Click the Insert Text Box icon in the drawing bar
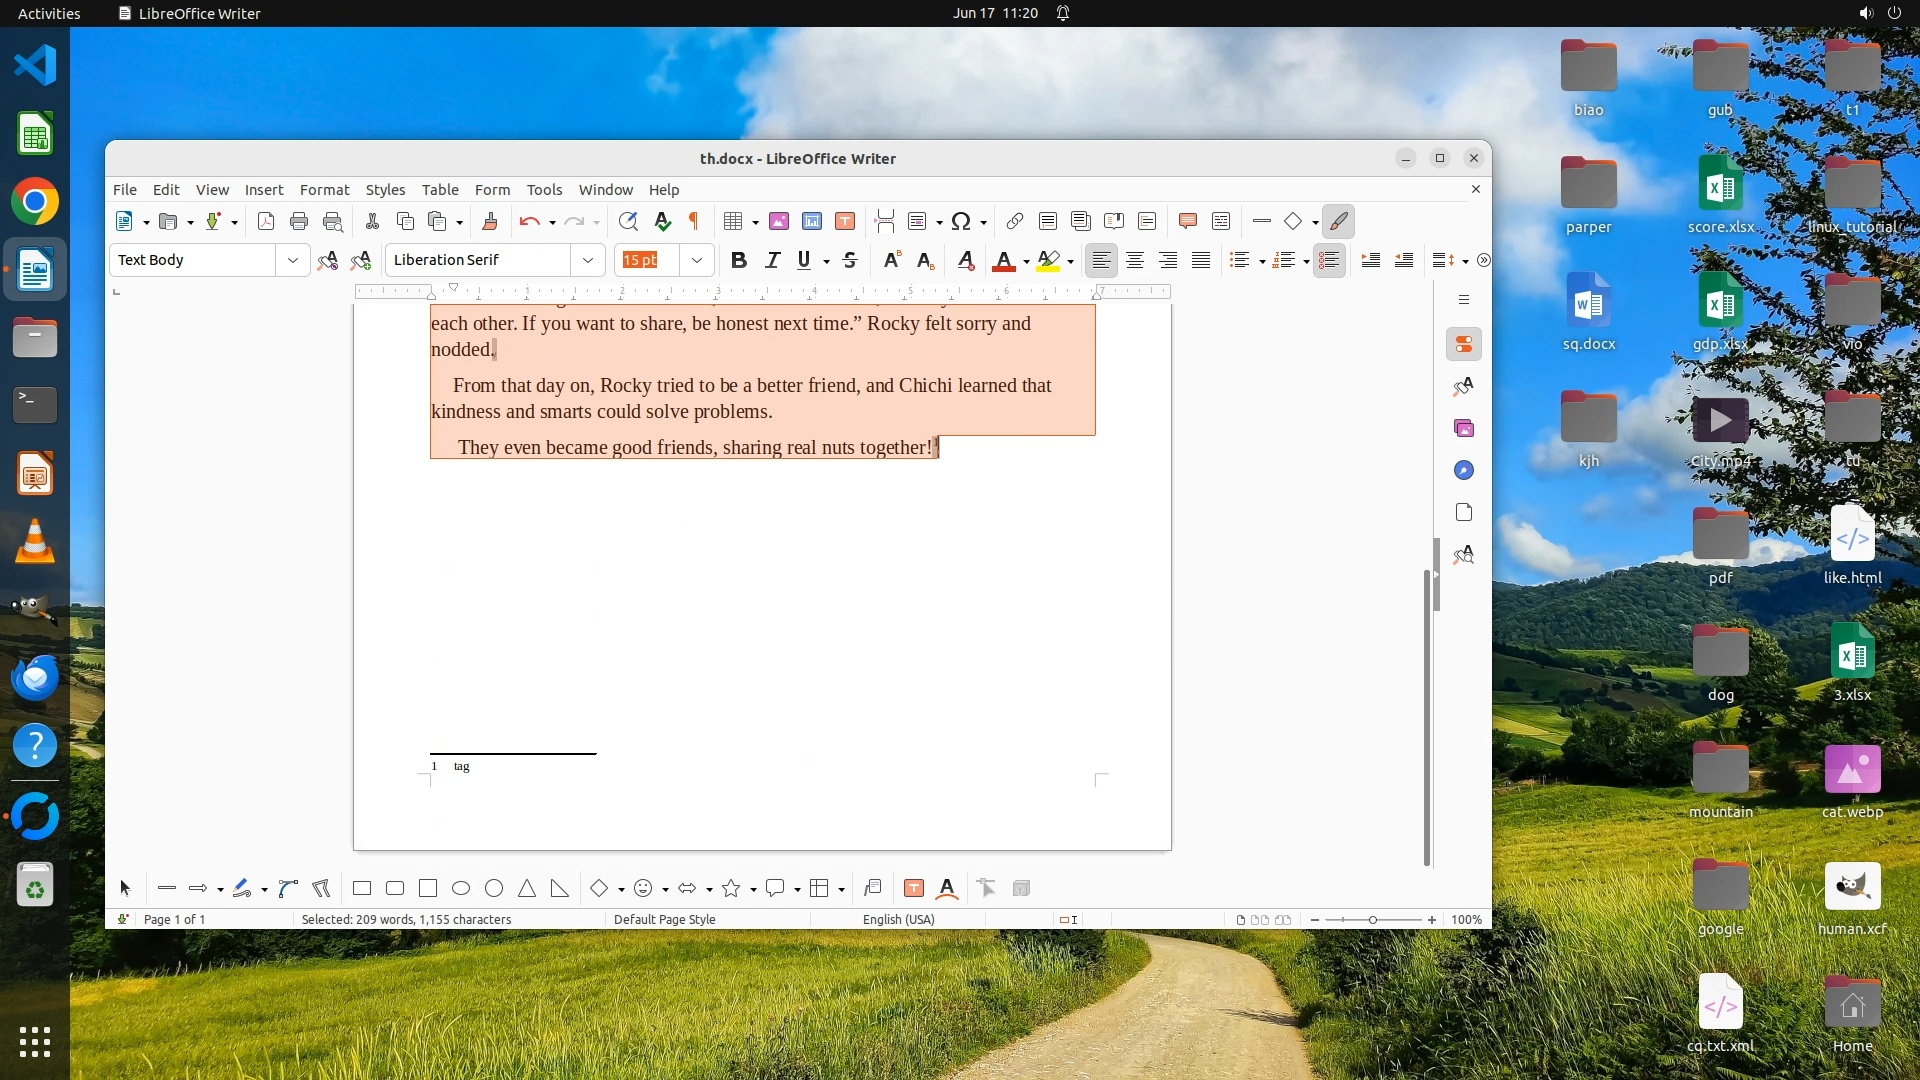 click(x=913, y=889)
